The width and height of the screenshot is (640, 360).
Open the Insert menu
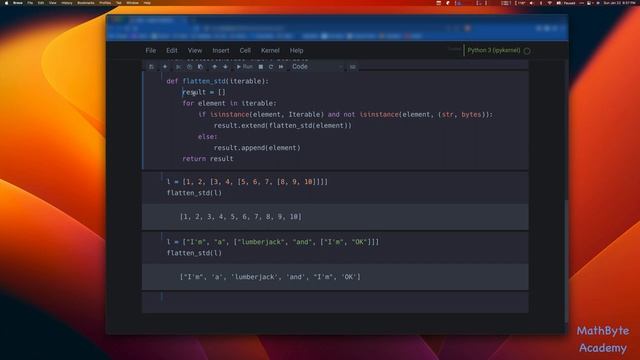(221, 51)
